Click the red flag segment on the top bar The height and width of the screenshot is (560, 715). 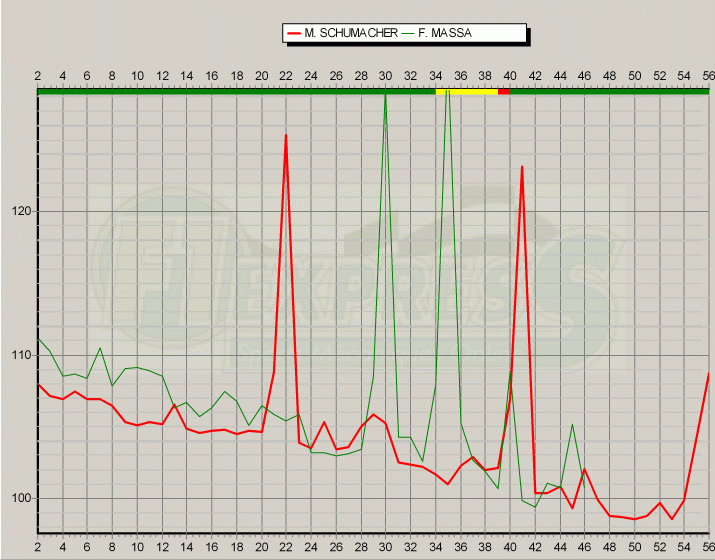click(x=504, y=91)
